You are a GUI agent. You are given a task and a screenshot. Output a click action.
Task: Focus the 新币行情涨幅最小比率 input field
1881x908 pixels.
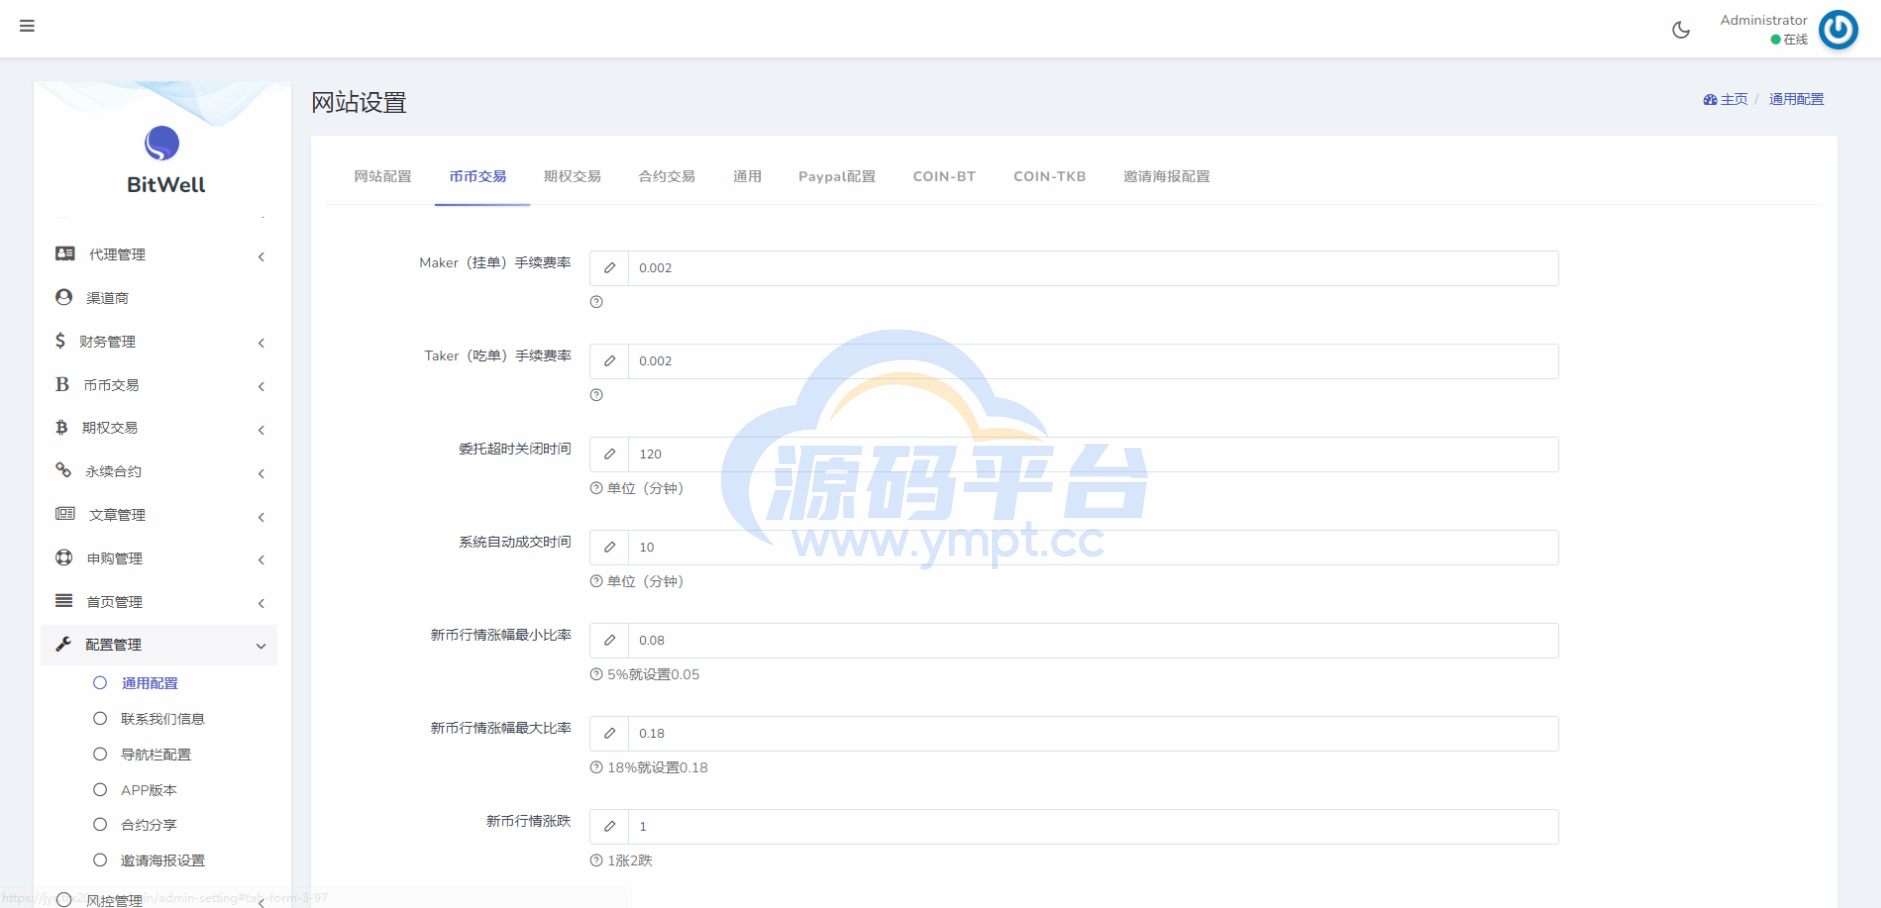[x=1093, y=640]
